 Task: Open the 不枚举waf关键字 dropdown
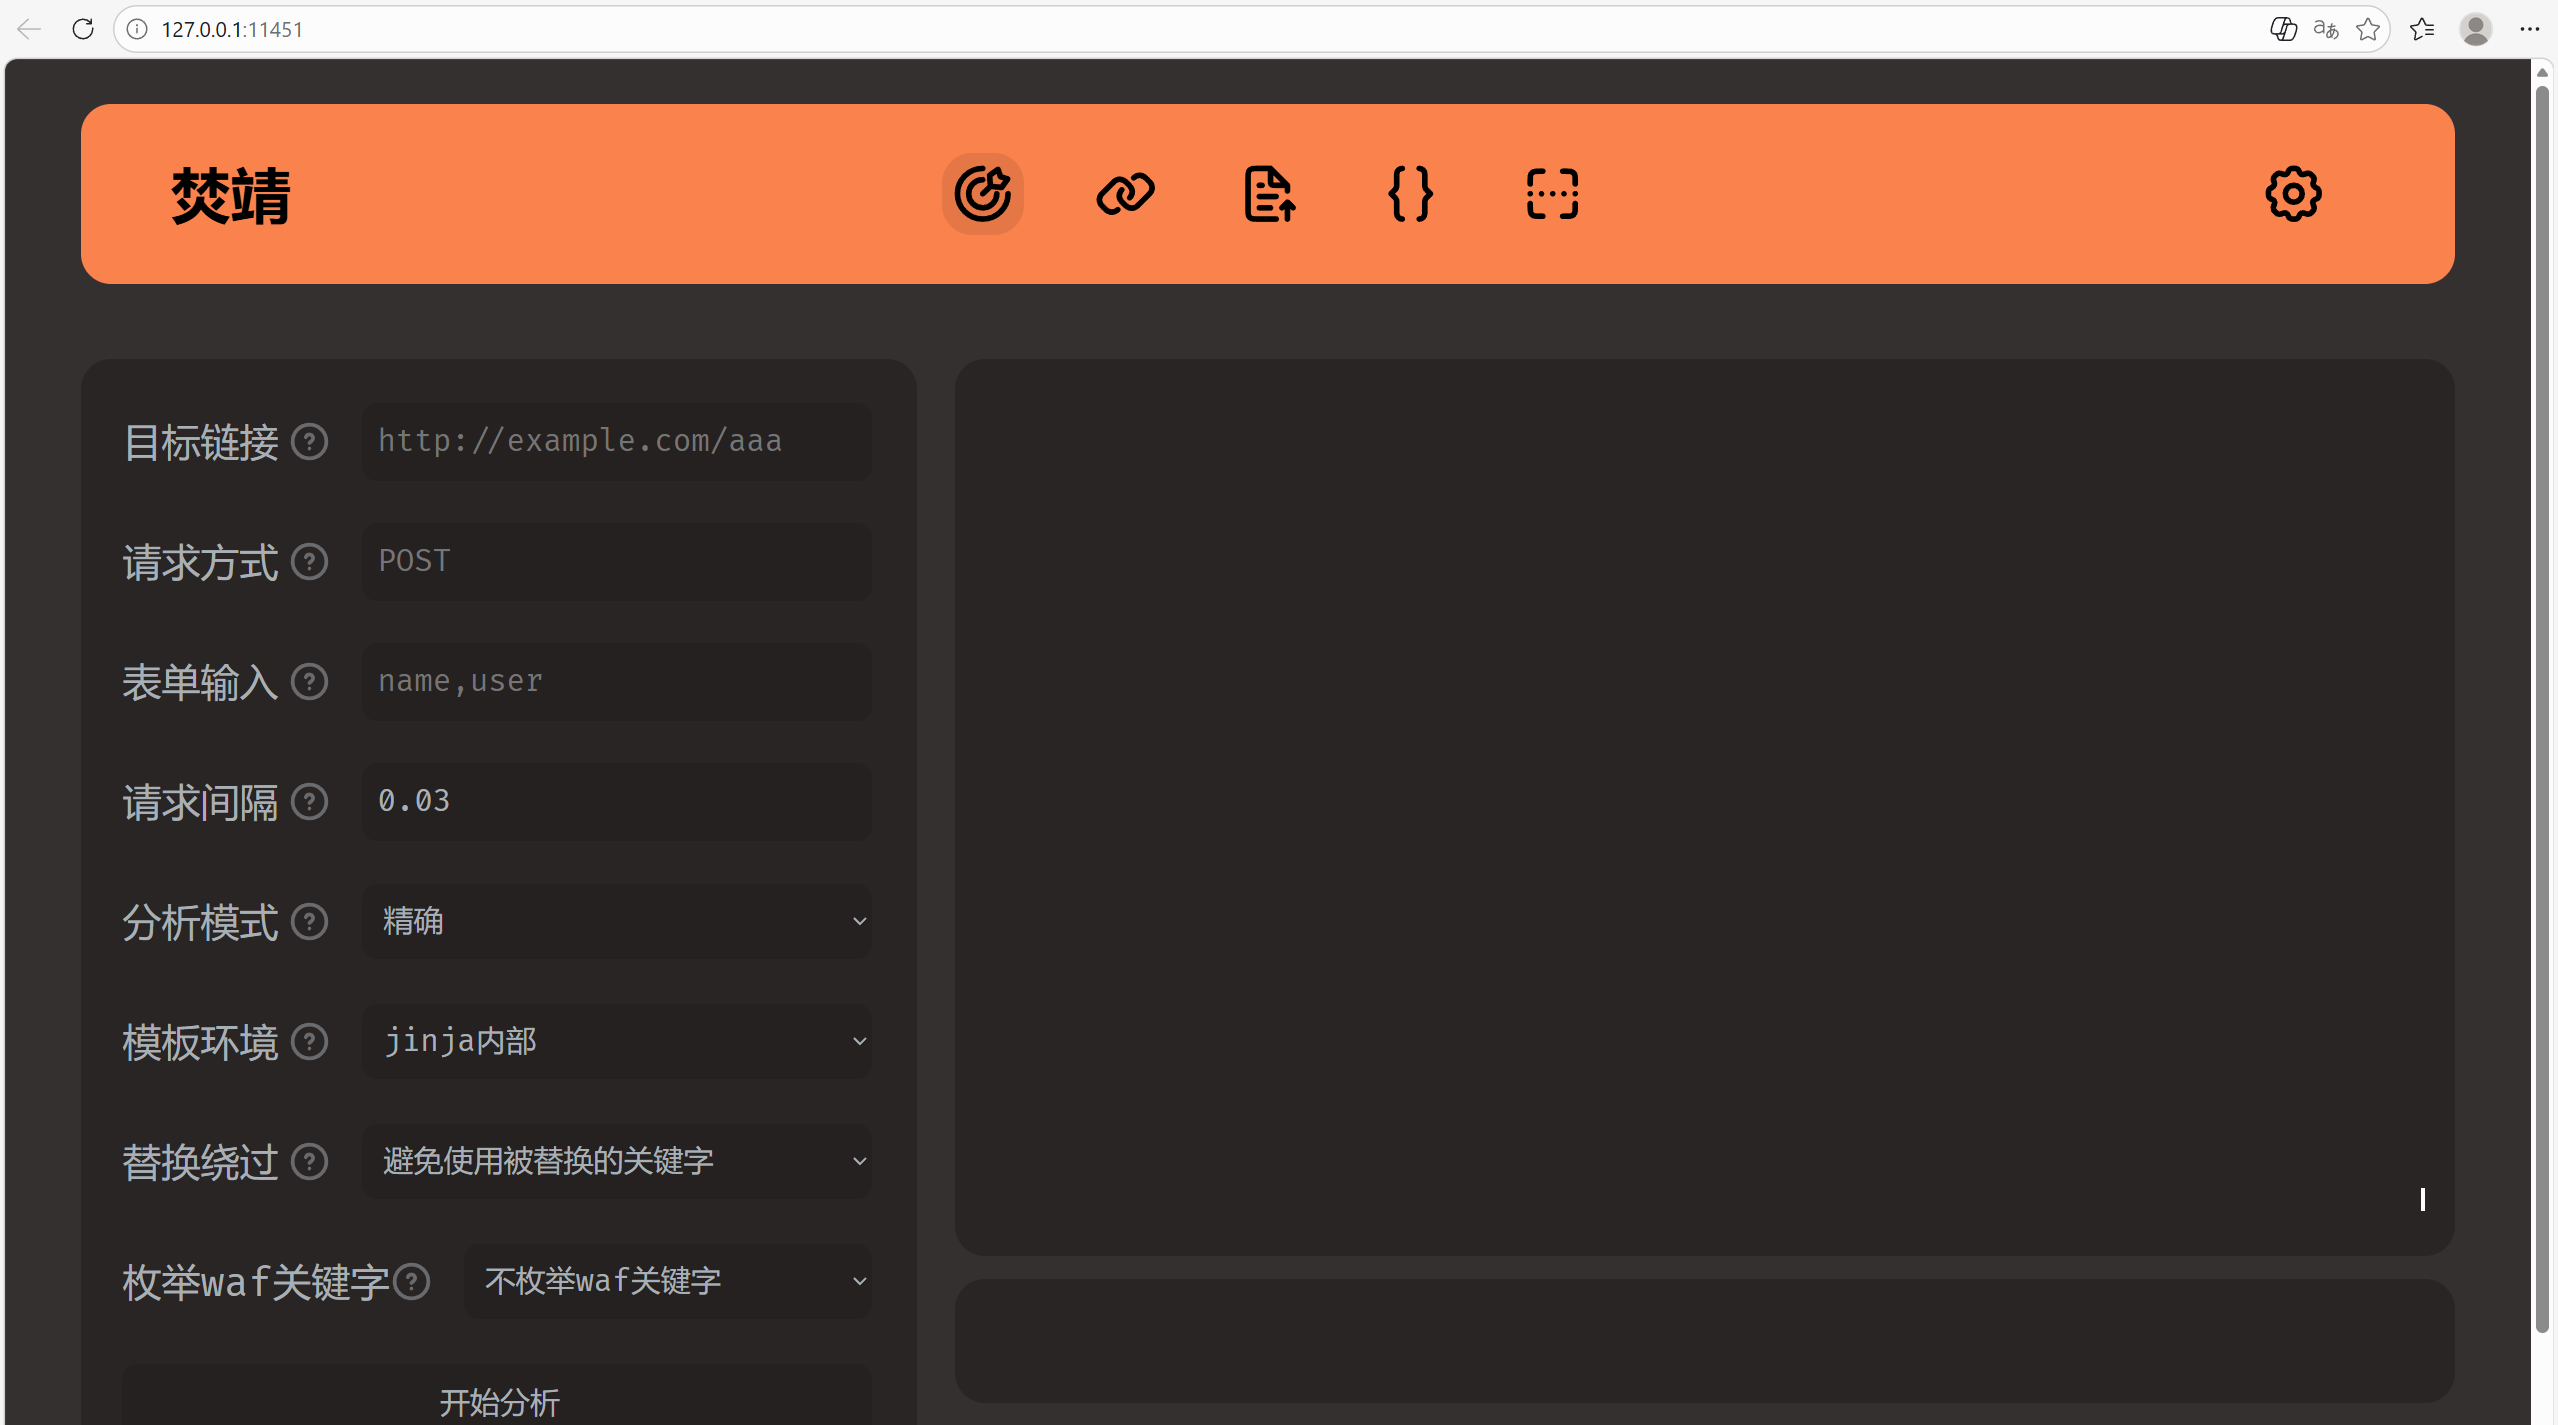667,1281
